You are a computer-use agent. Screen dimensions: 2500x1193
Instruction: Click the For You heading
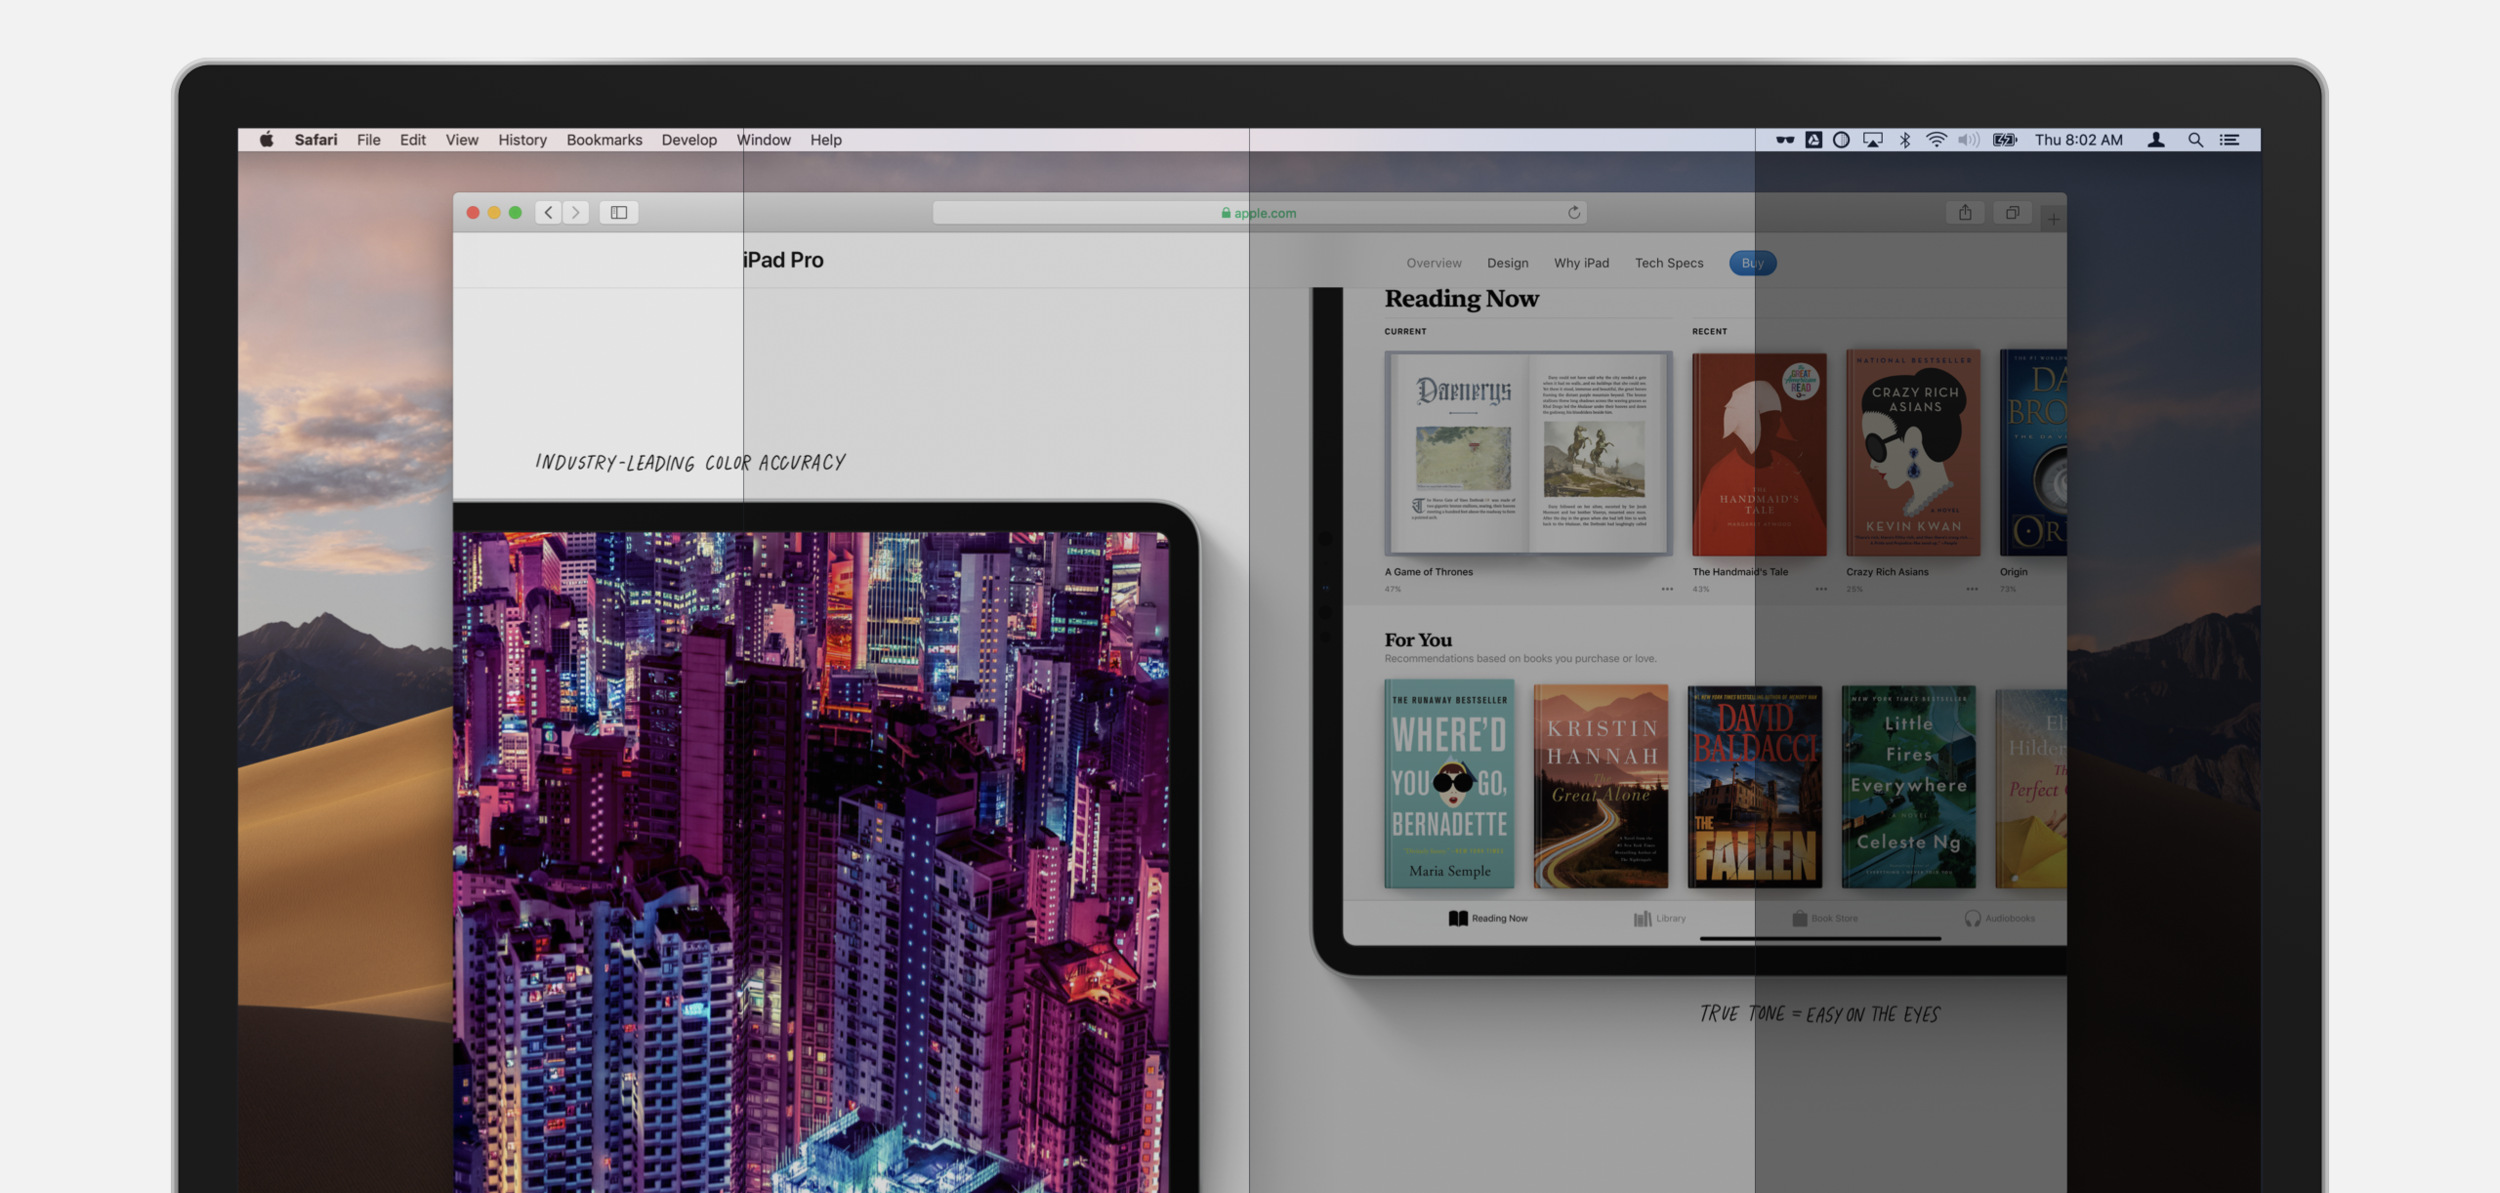coord(1418,640)
